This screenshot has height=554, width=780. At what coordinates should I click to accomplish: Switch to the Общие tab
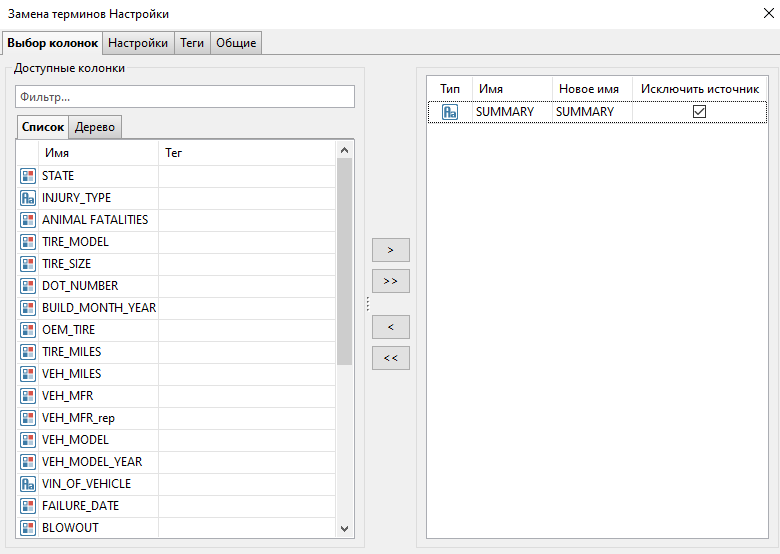pos(236,43)
